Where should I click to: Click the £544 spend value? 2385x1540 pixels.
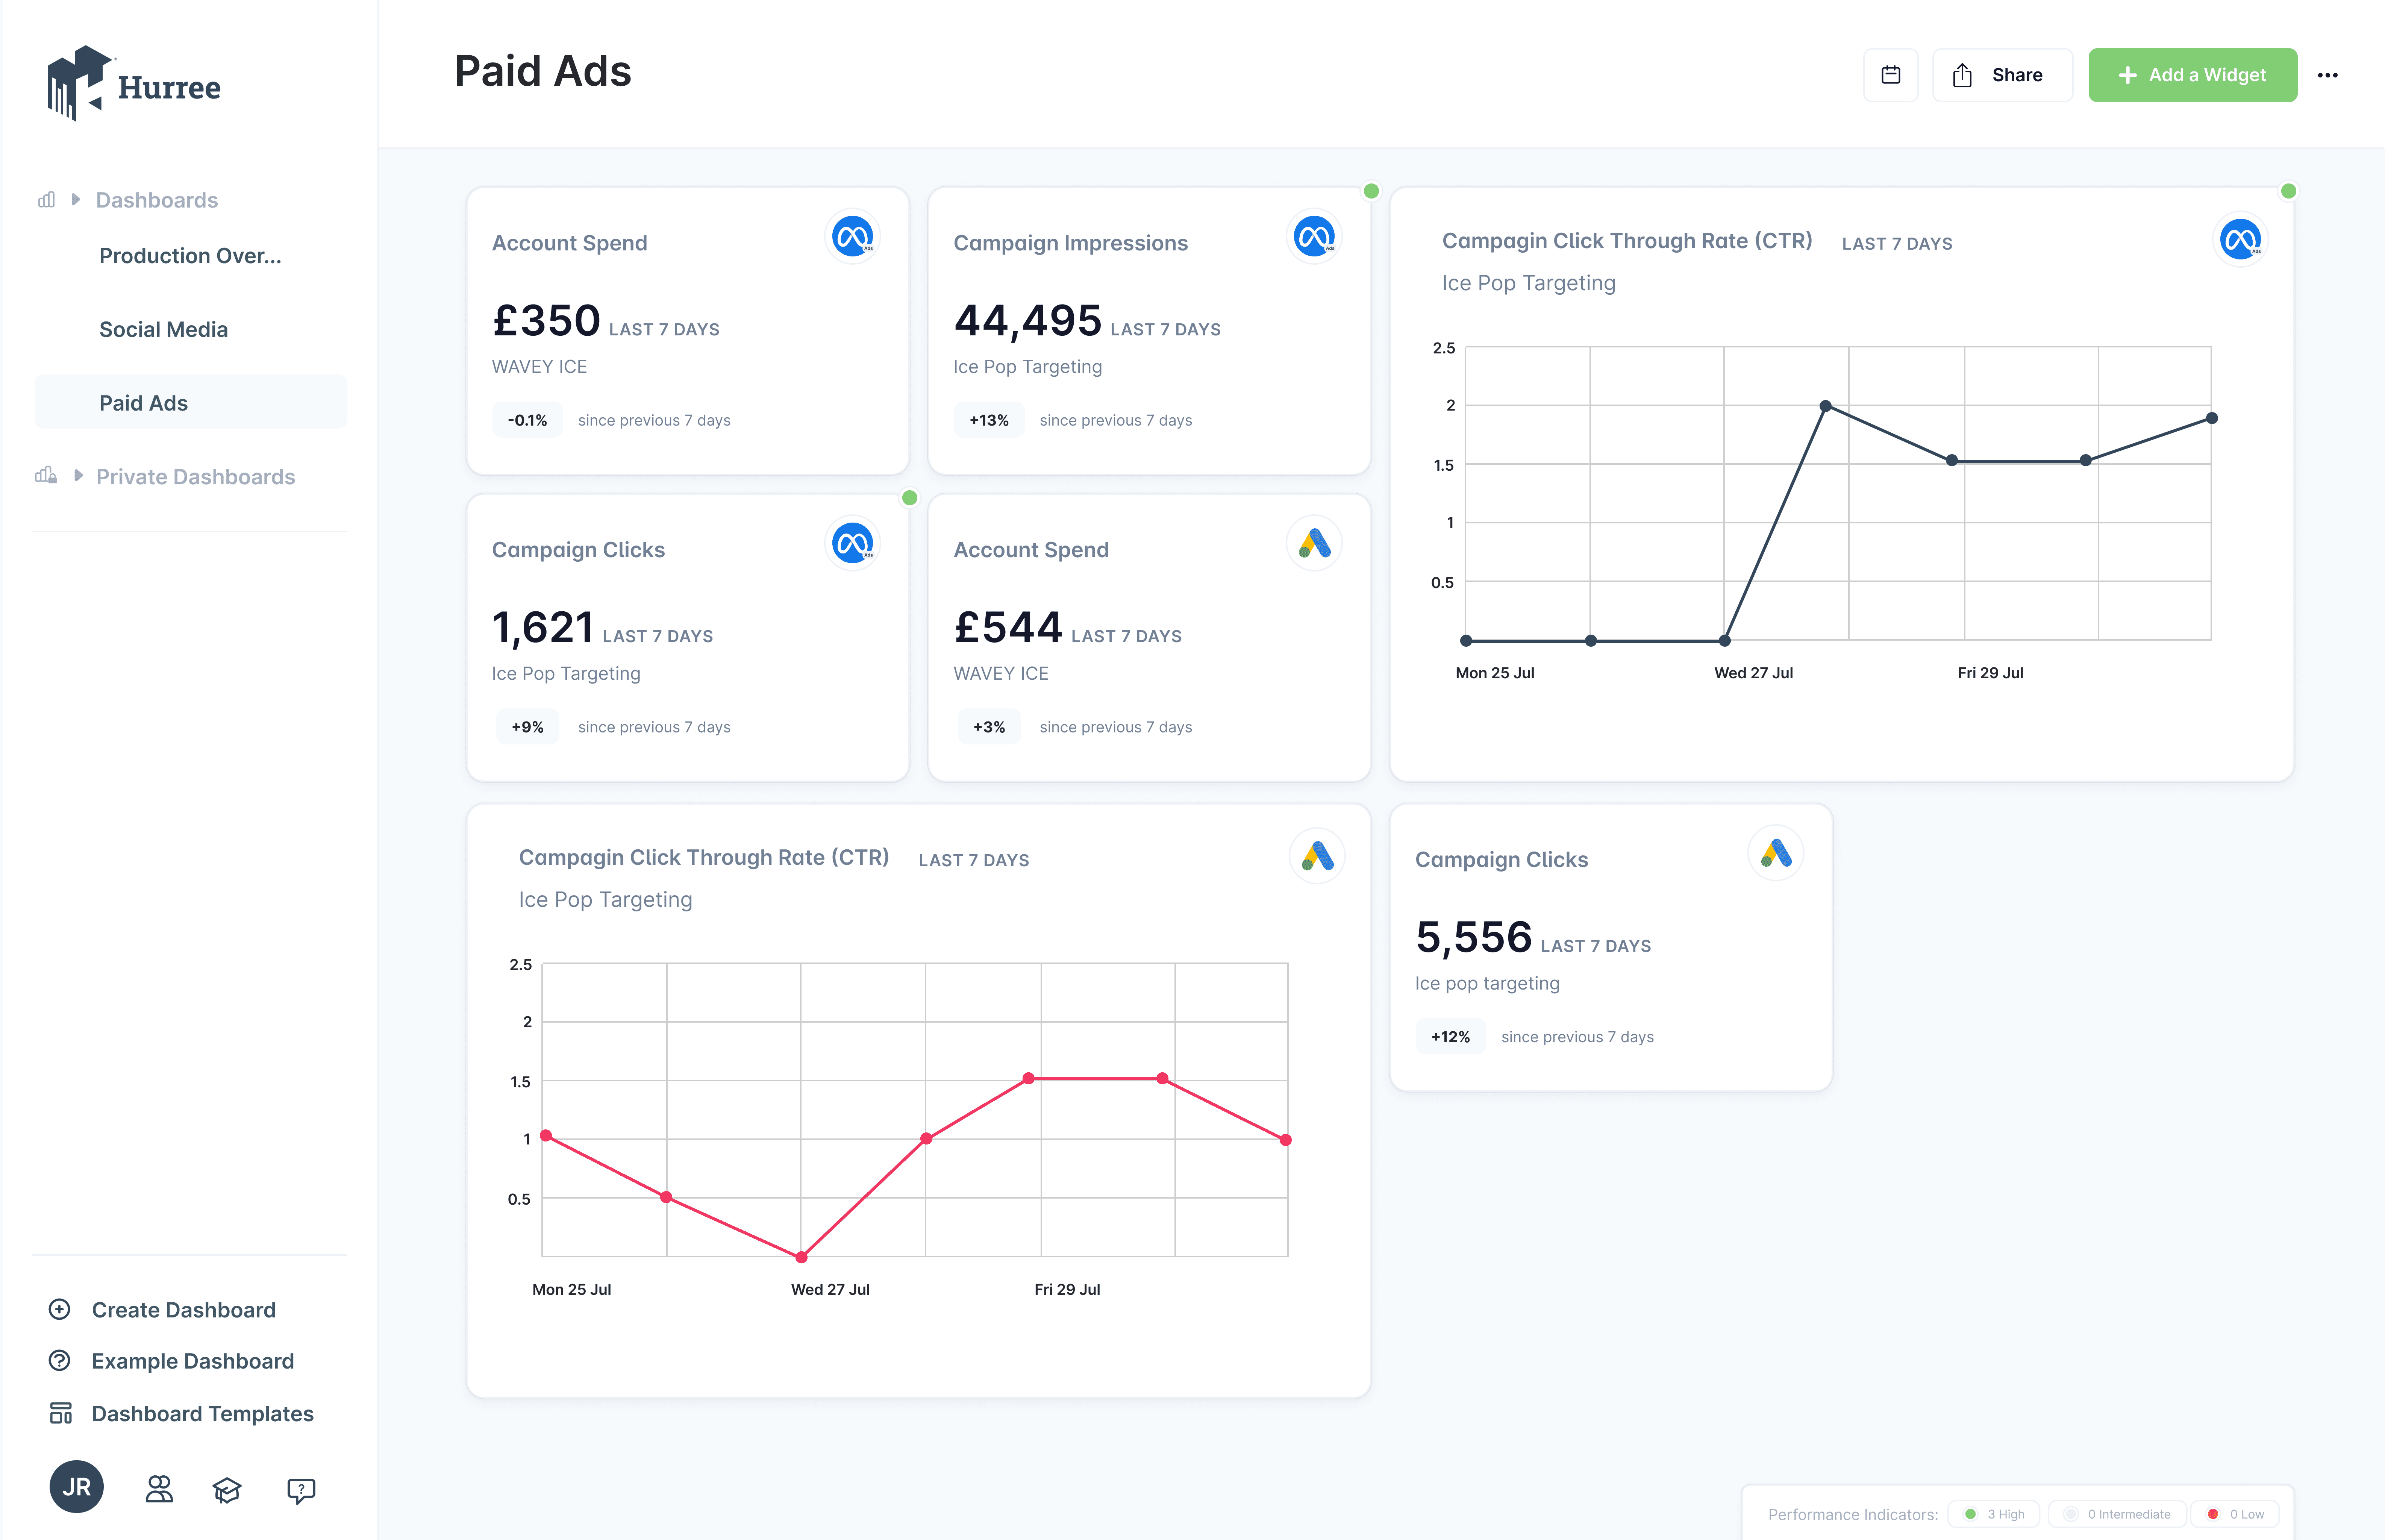[1008, 628]
